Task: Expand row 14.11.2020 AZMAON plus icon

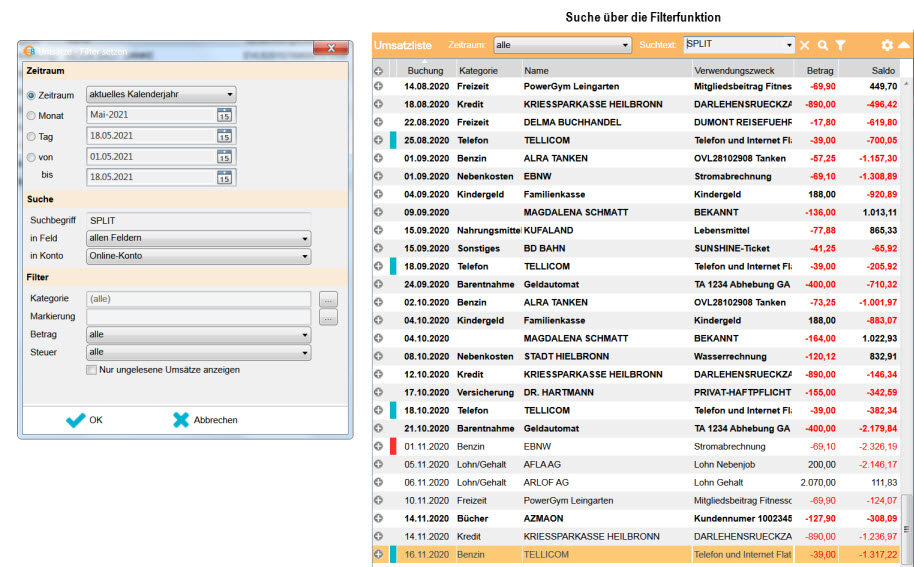Action: [x=378, y=518]
